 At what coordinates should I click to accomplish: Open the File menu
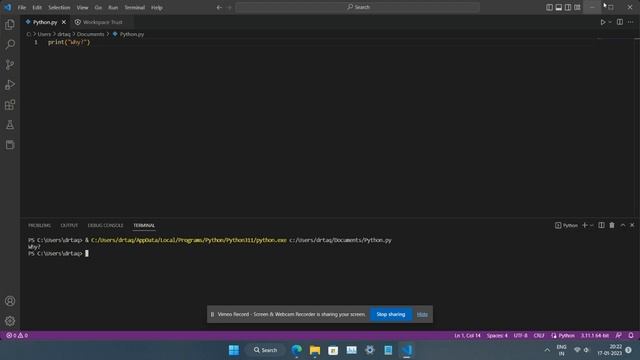[x=22, y=7]
